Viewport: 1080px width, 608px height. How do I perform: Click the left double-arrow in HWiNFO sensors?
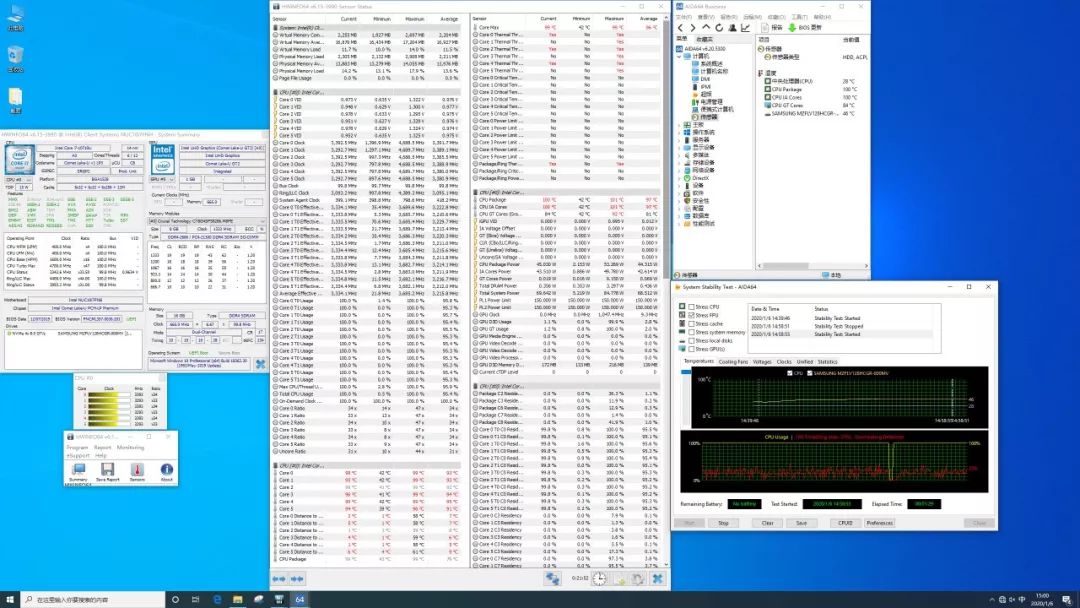click(x=279, y=579)
